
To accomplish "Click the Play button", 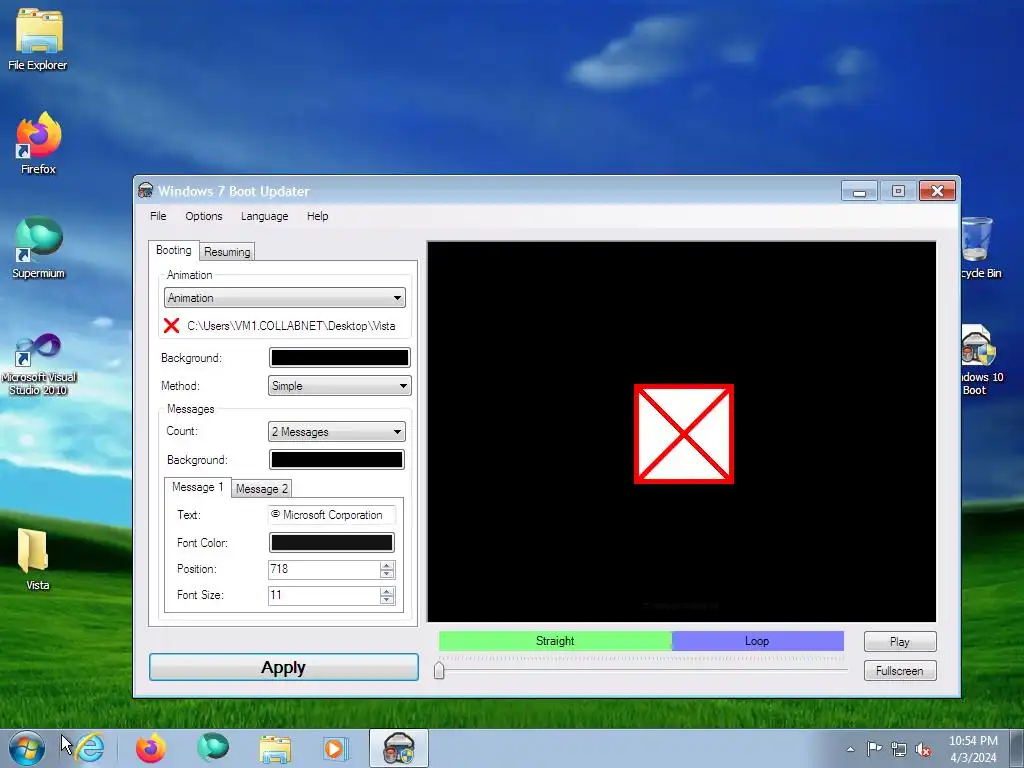I will (x=899, y=642).
